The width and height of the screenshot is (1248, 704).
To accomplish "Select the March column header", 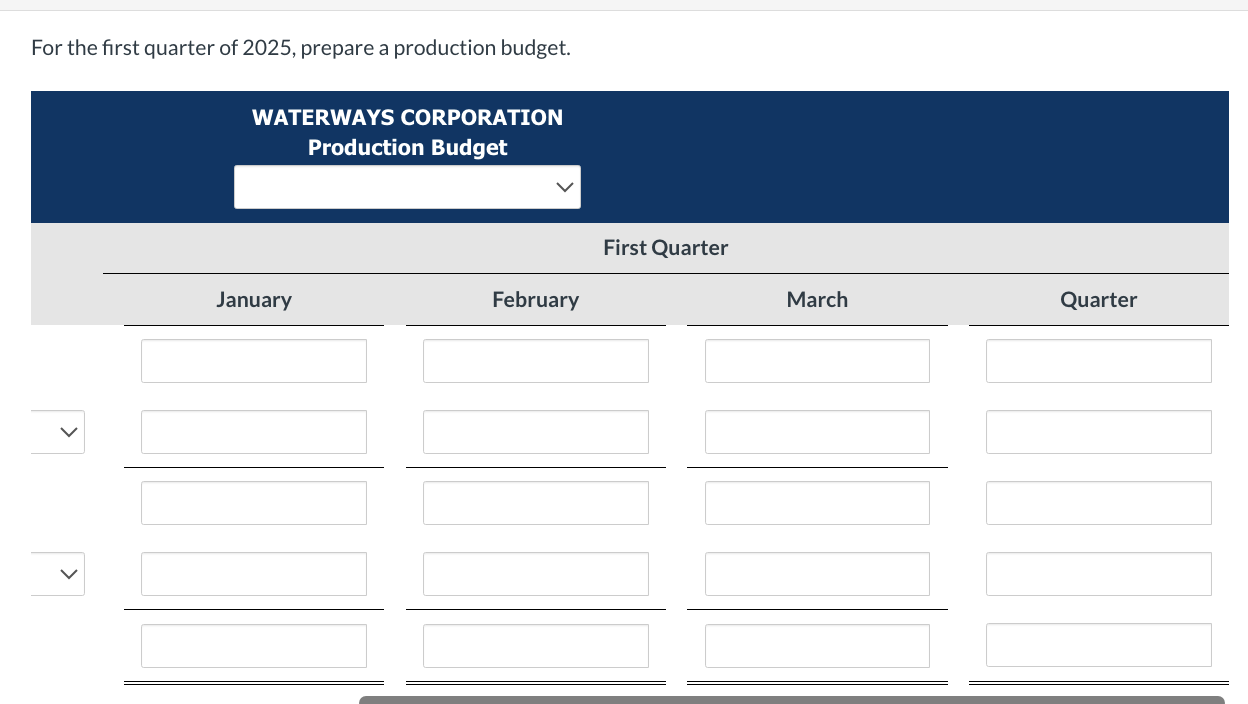I will [817, 299].
